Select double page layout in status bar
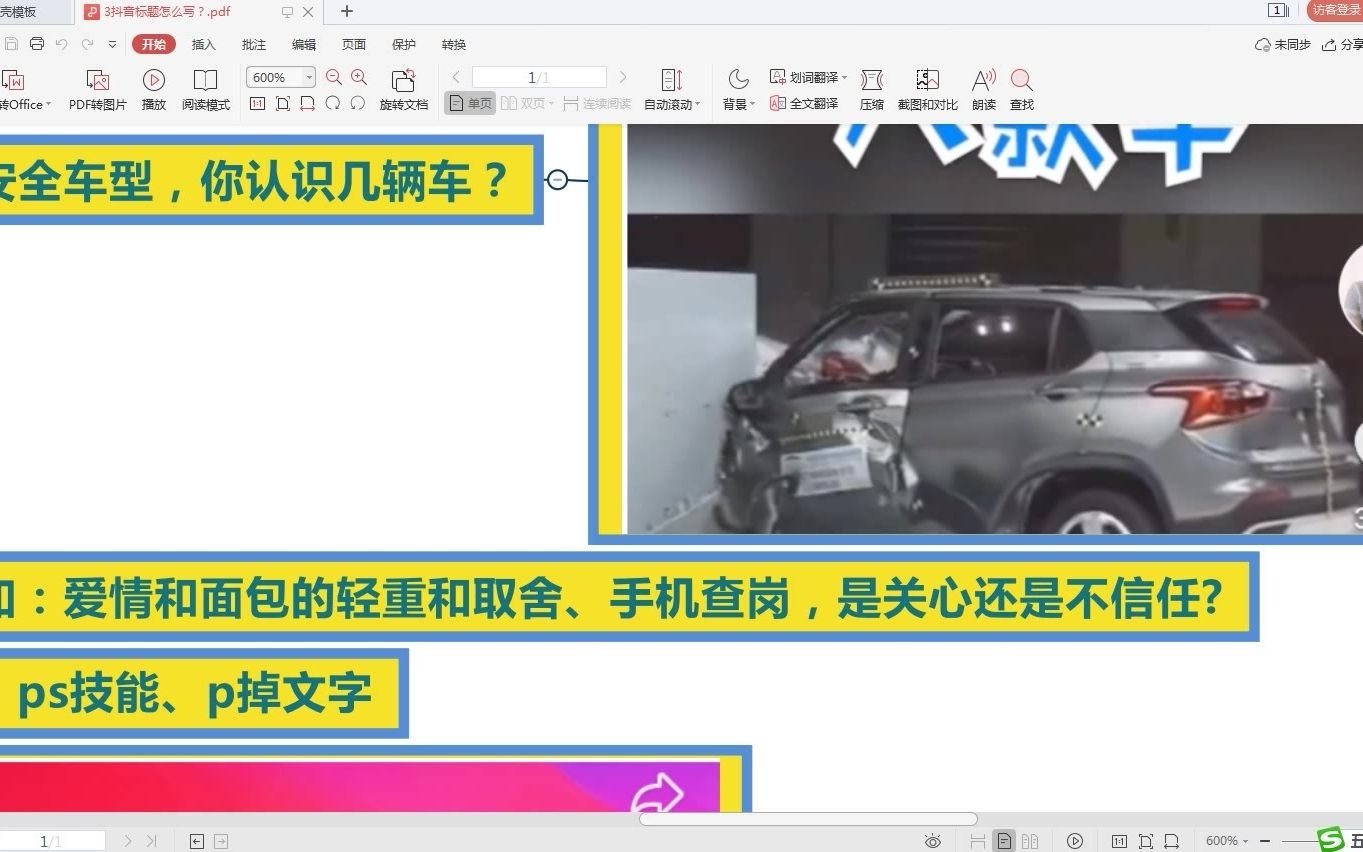1363x852 pixels. (x=1030, y=841)
